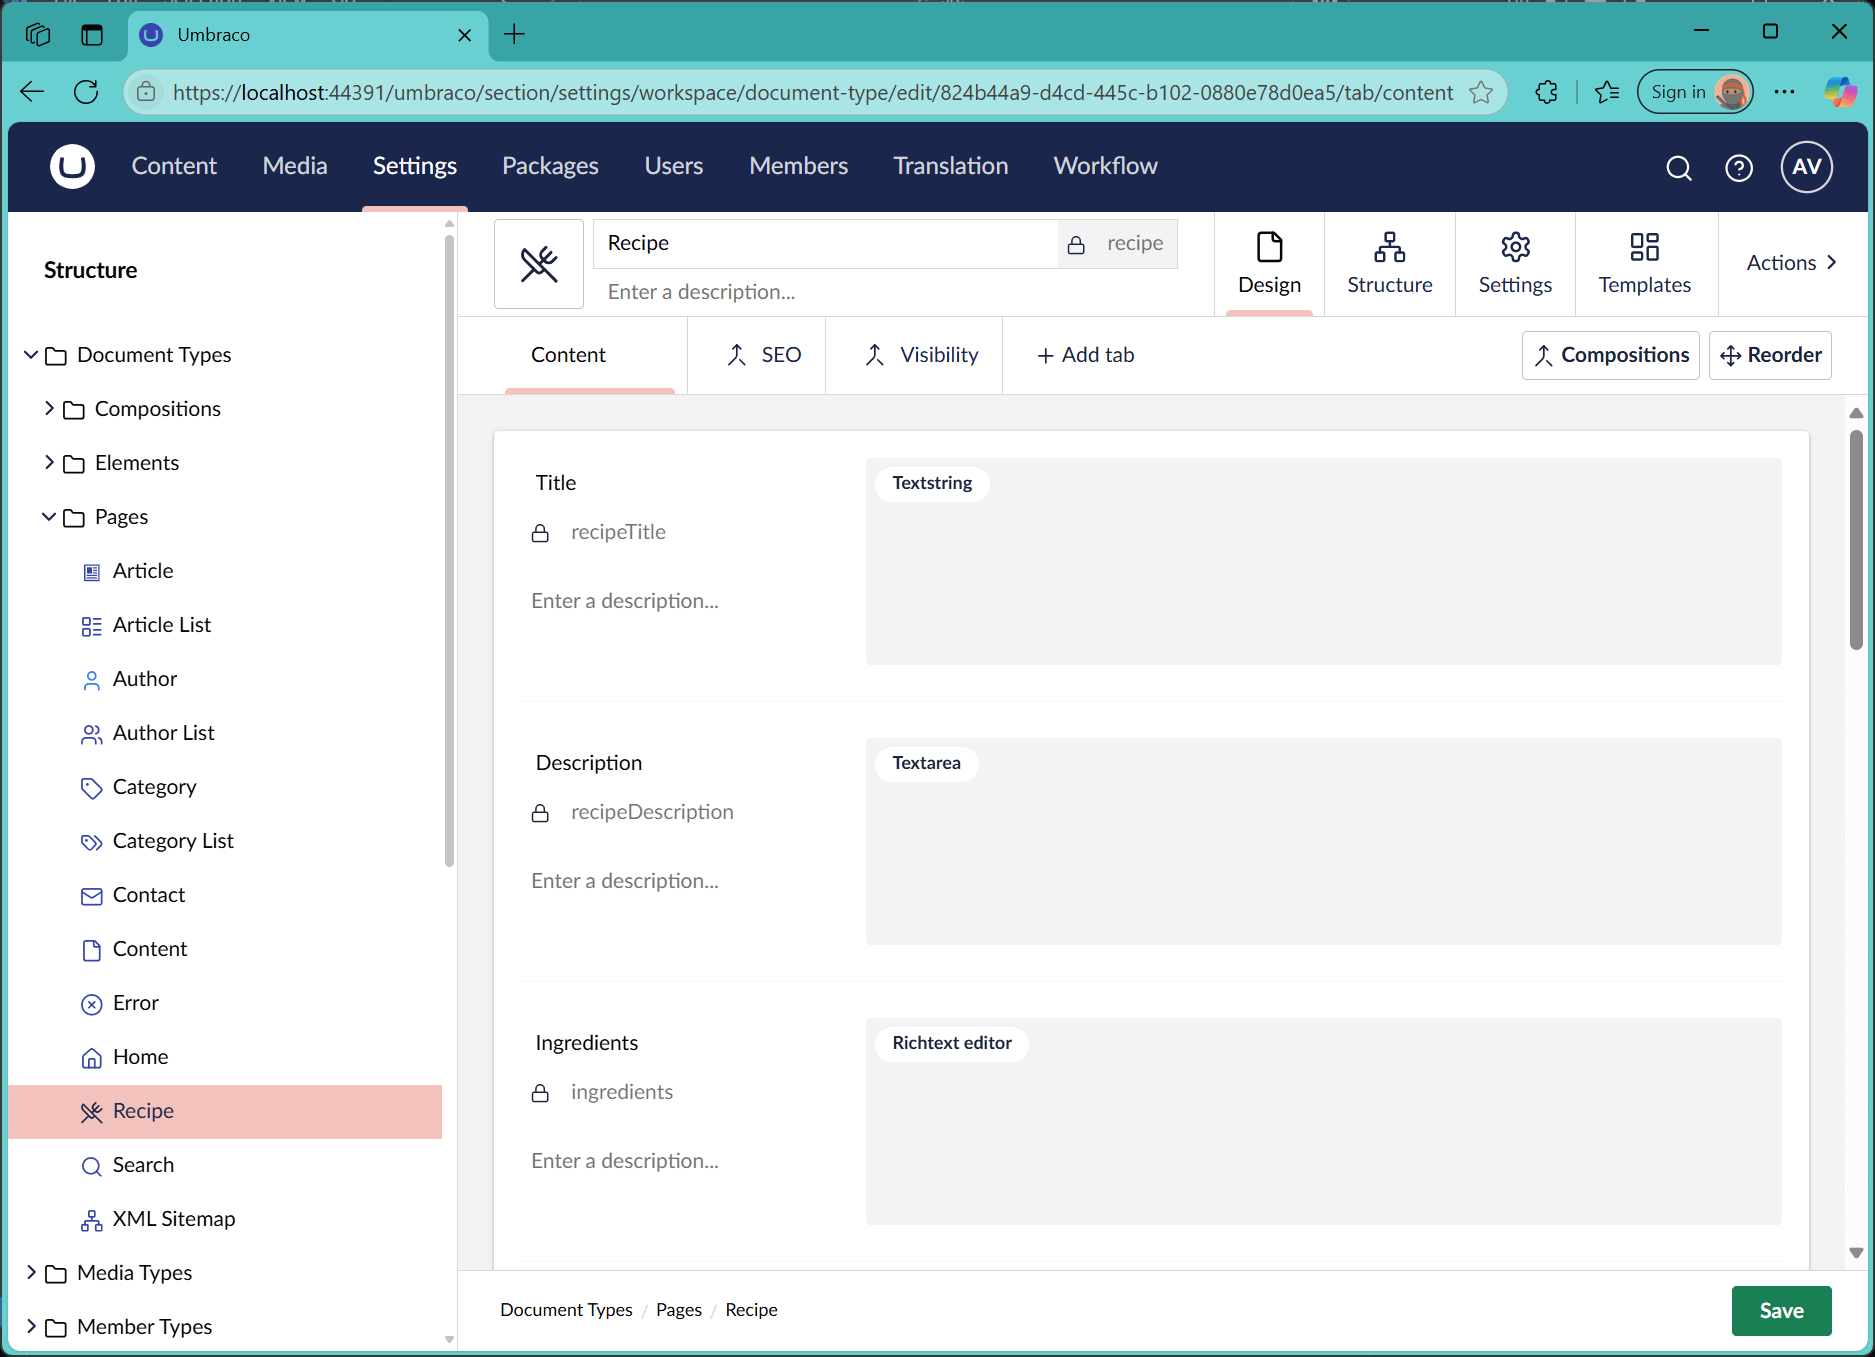Follow the Pages breadcrumb link
The height and width of the screenshot is (1357, 1875).
coord(679,1310)
